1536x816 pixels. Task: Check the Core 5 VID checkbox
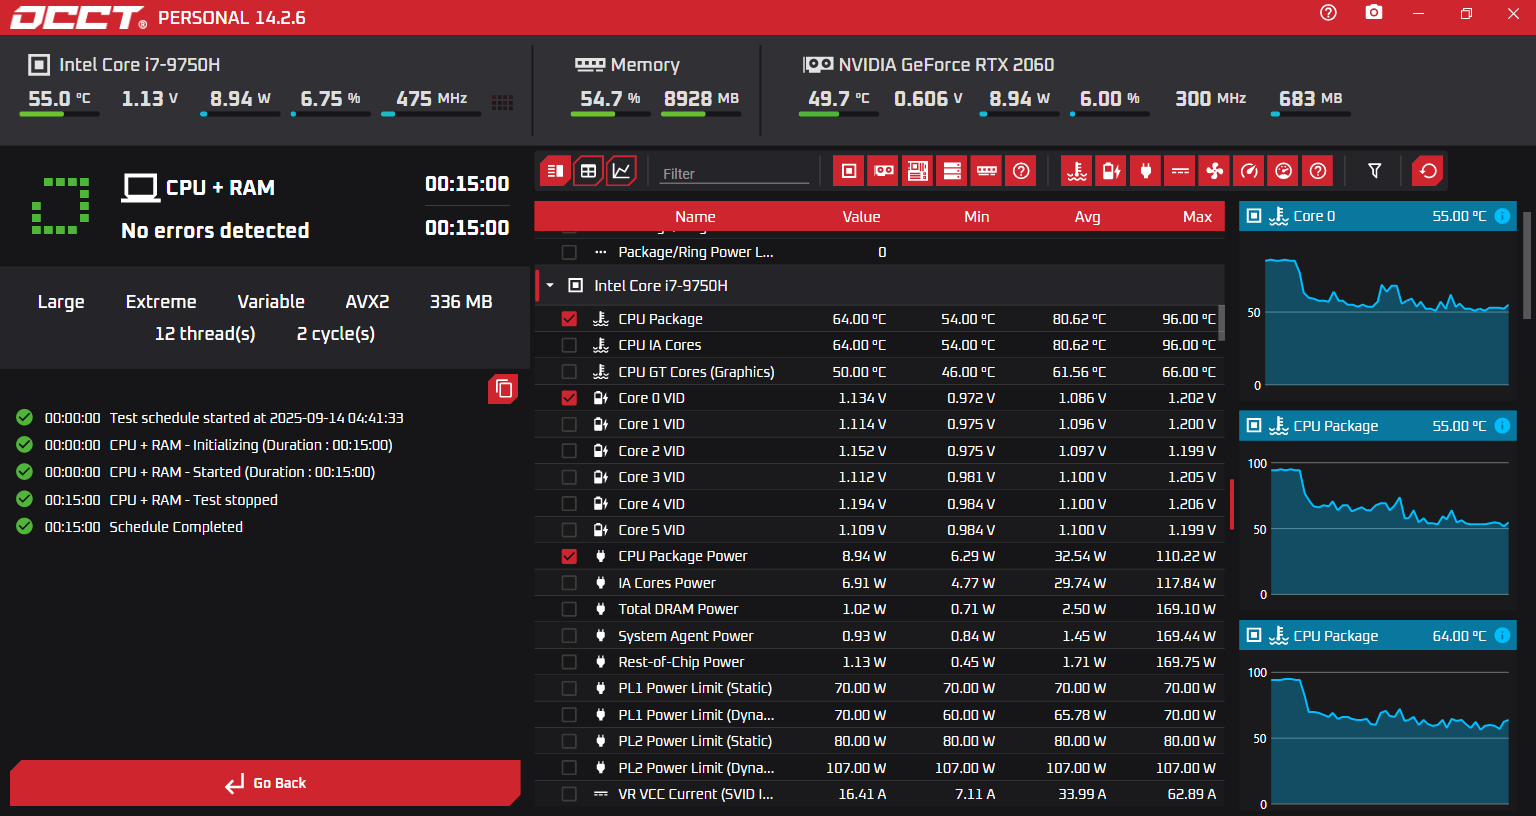coord(569,530)
